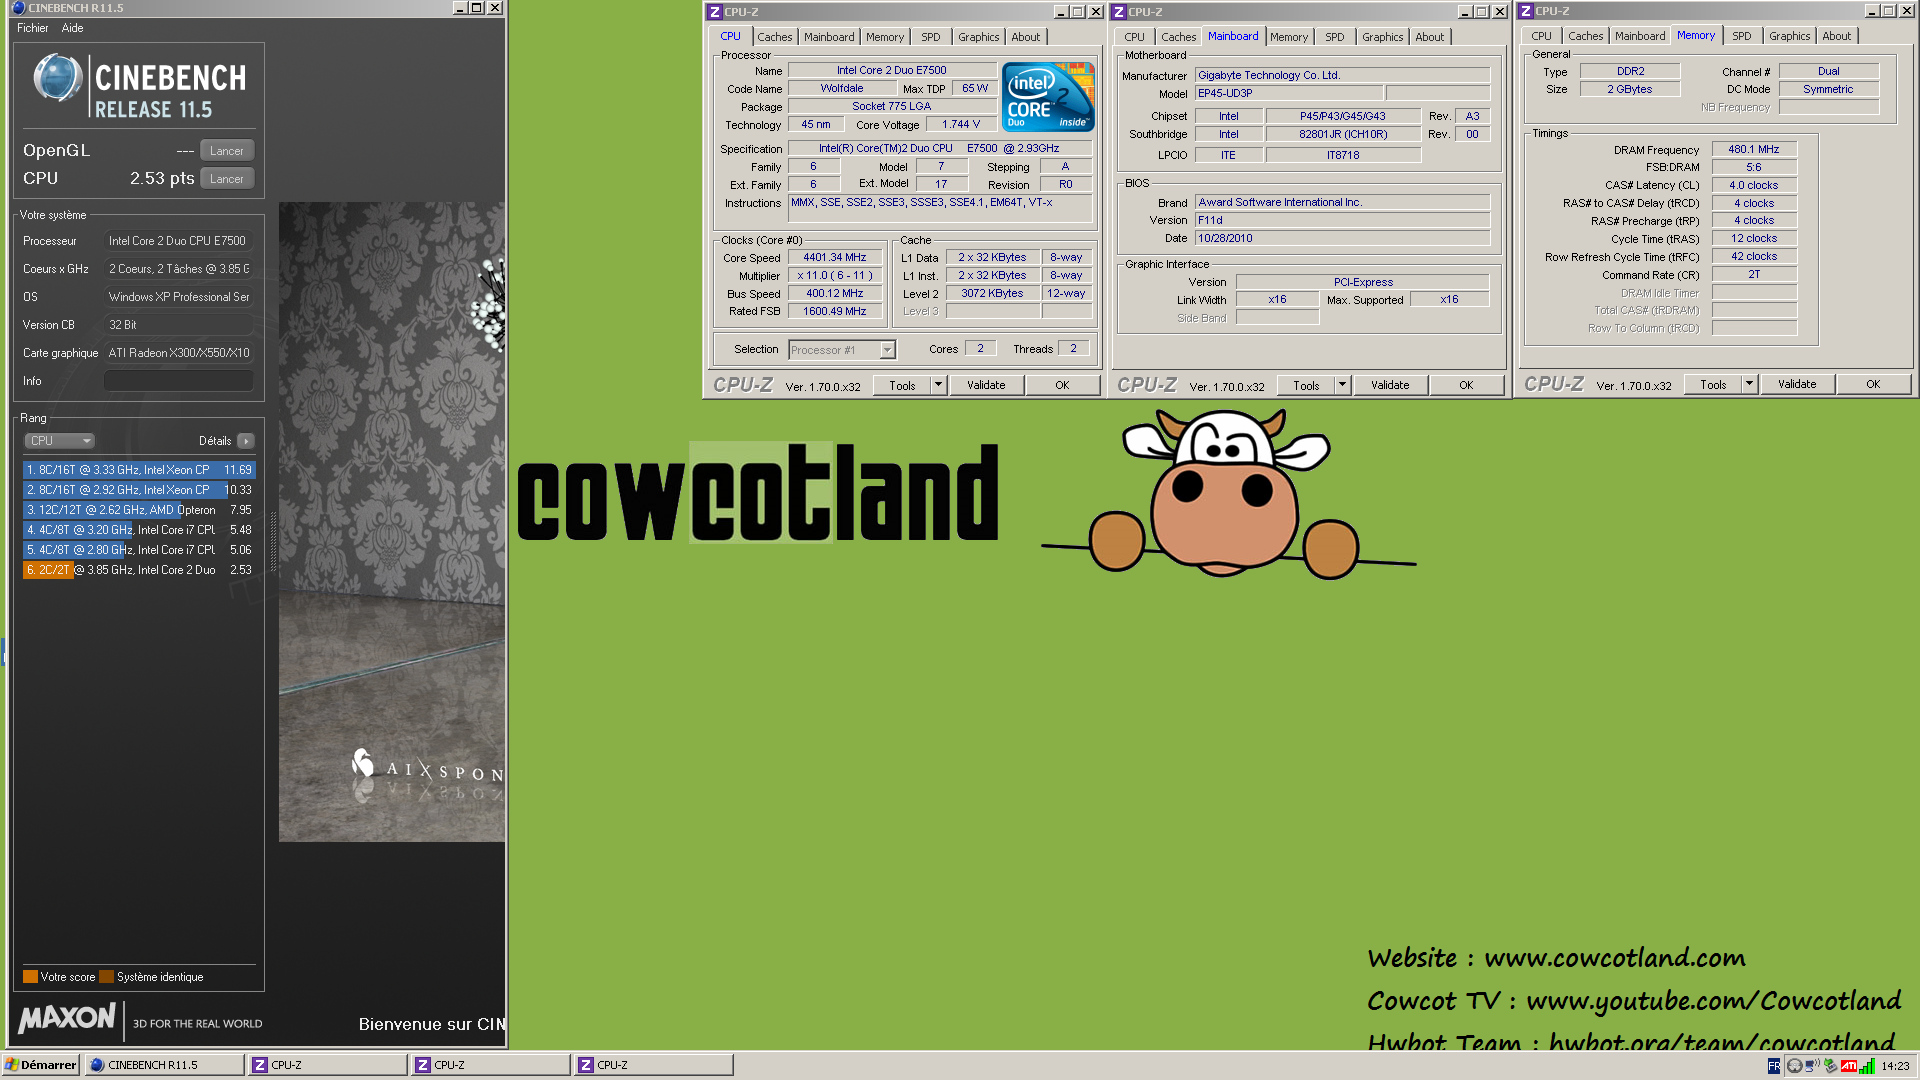1920x1080 pixels.
Task: Click the Intel Core 2 Duo logo badge
Action: (x=1048, y=97)
